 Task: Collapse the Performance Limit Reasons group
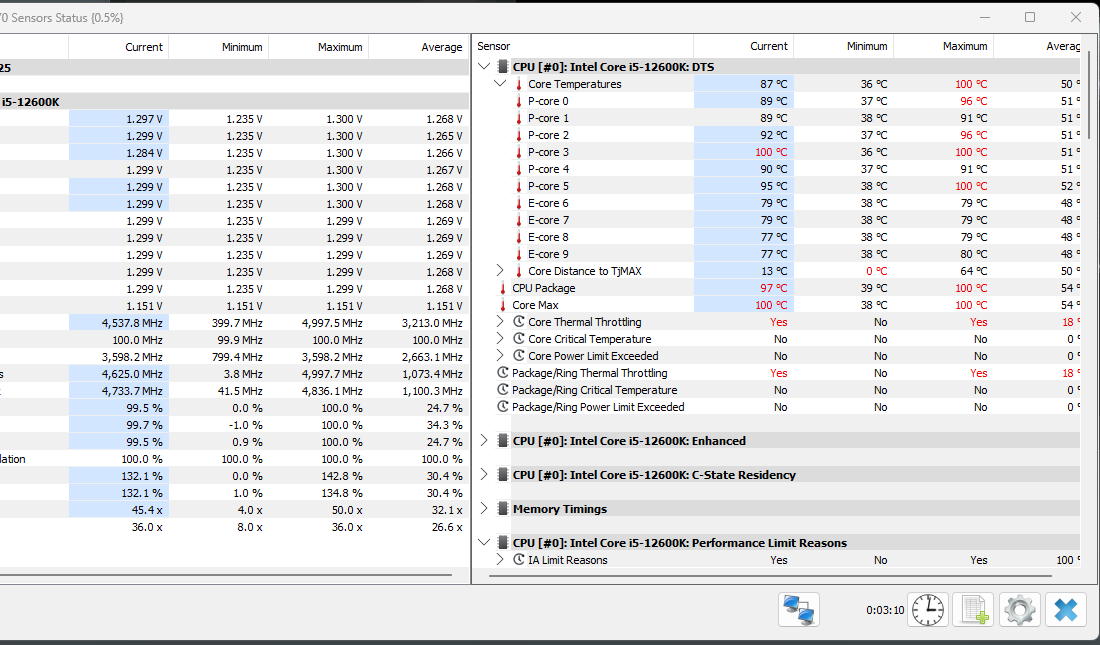coord(484,542)
